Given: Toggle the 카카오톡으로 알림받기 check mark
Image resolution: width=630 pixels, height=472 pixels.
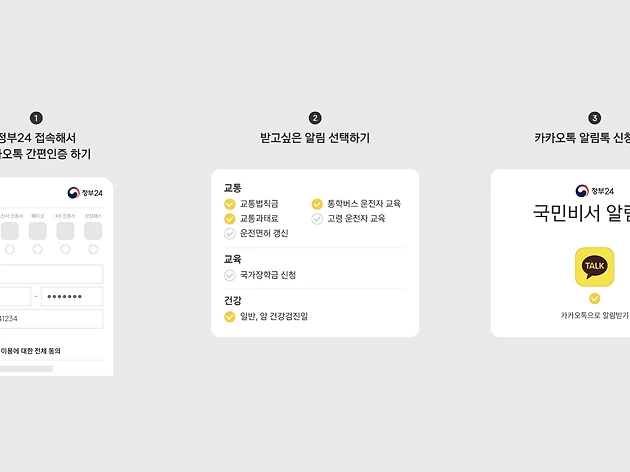Looking at the screenshot, I should (594, 298).
